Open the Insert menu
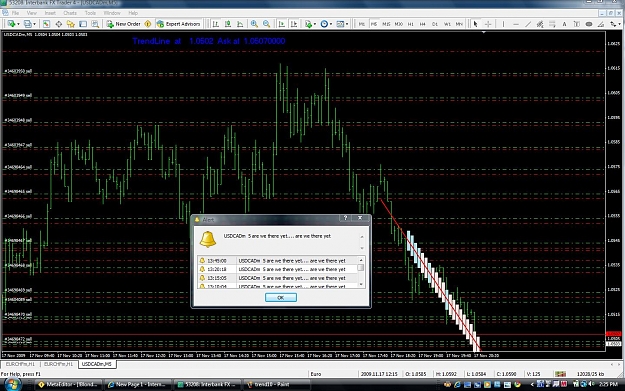Image resolution: width=625 pixels, height=391 pixels. tap(50, 13)
